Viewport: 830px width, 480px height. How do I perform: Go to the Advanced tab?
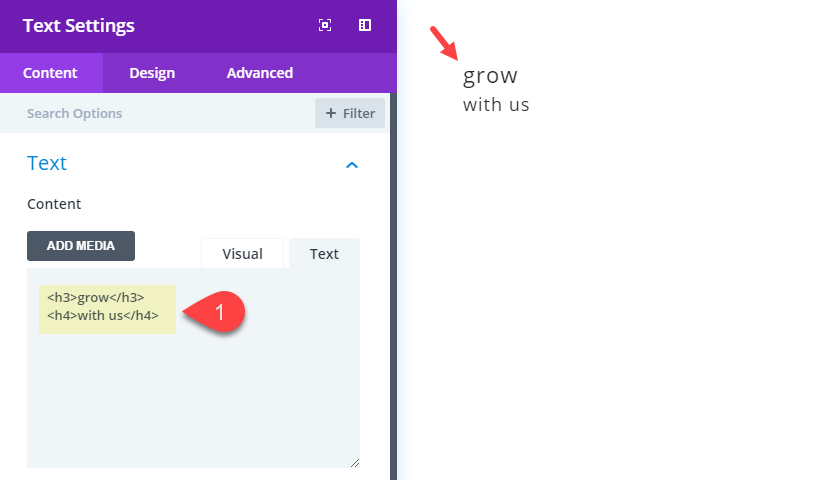(x=259, y=73)
